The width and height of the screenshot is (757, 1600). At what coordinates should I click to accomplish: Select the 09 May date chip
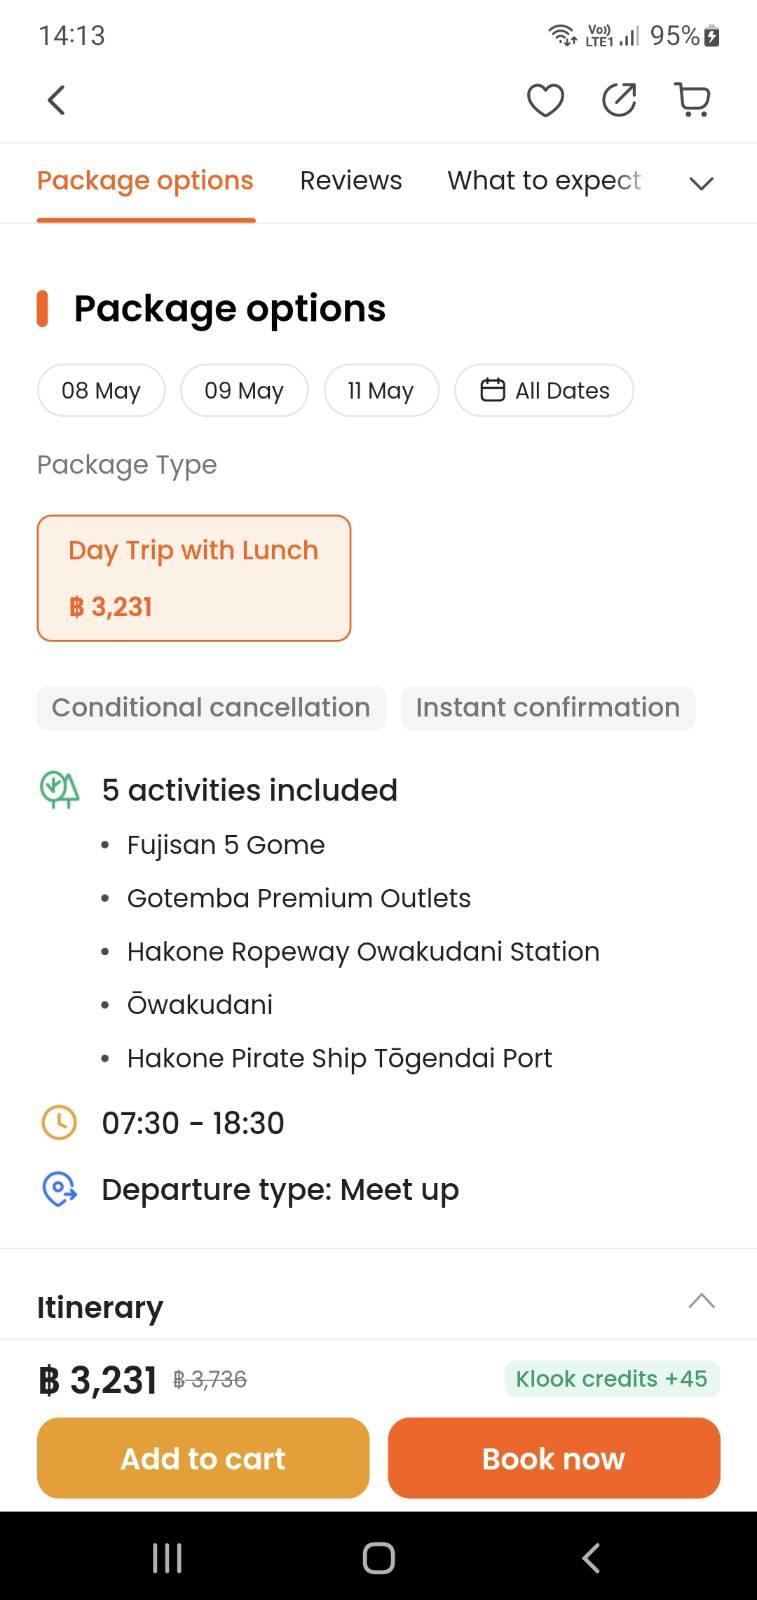[244, 390]
